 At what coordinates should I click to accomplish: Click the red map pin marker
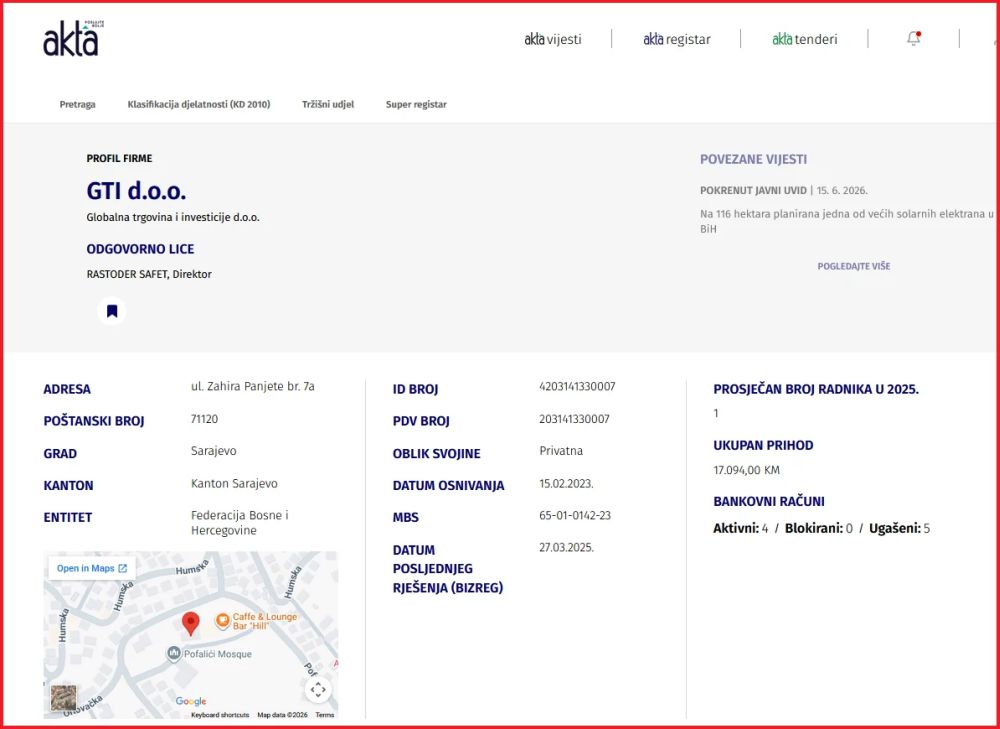coord(190,623)
